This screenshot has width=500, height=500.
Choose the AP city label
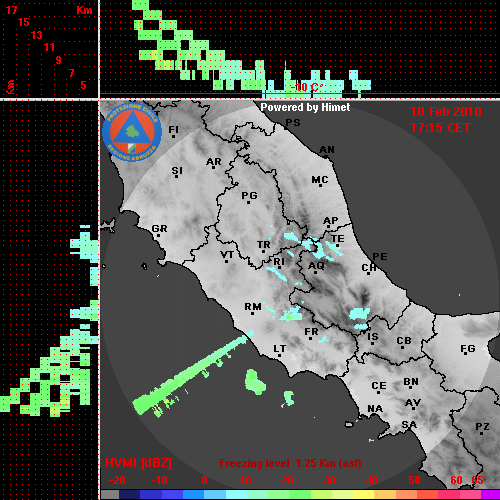(331, 220)
